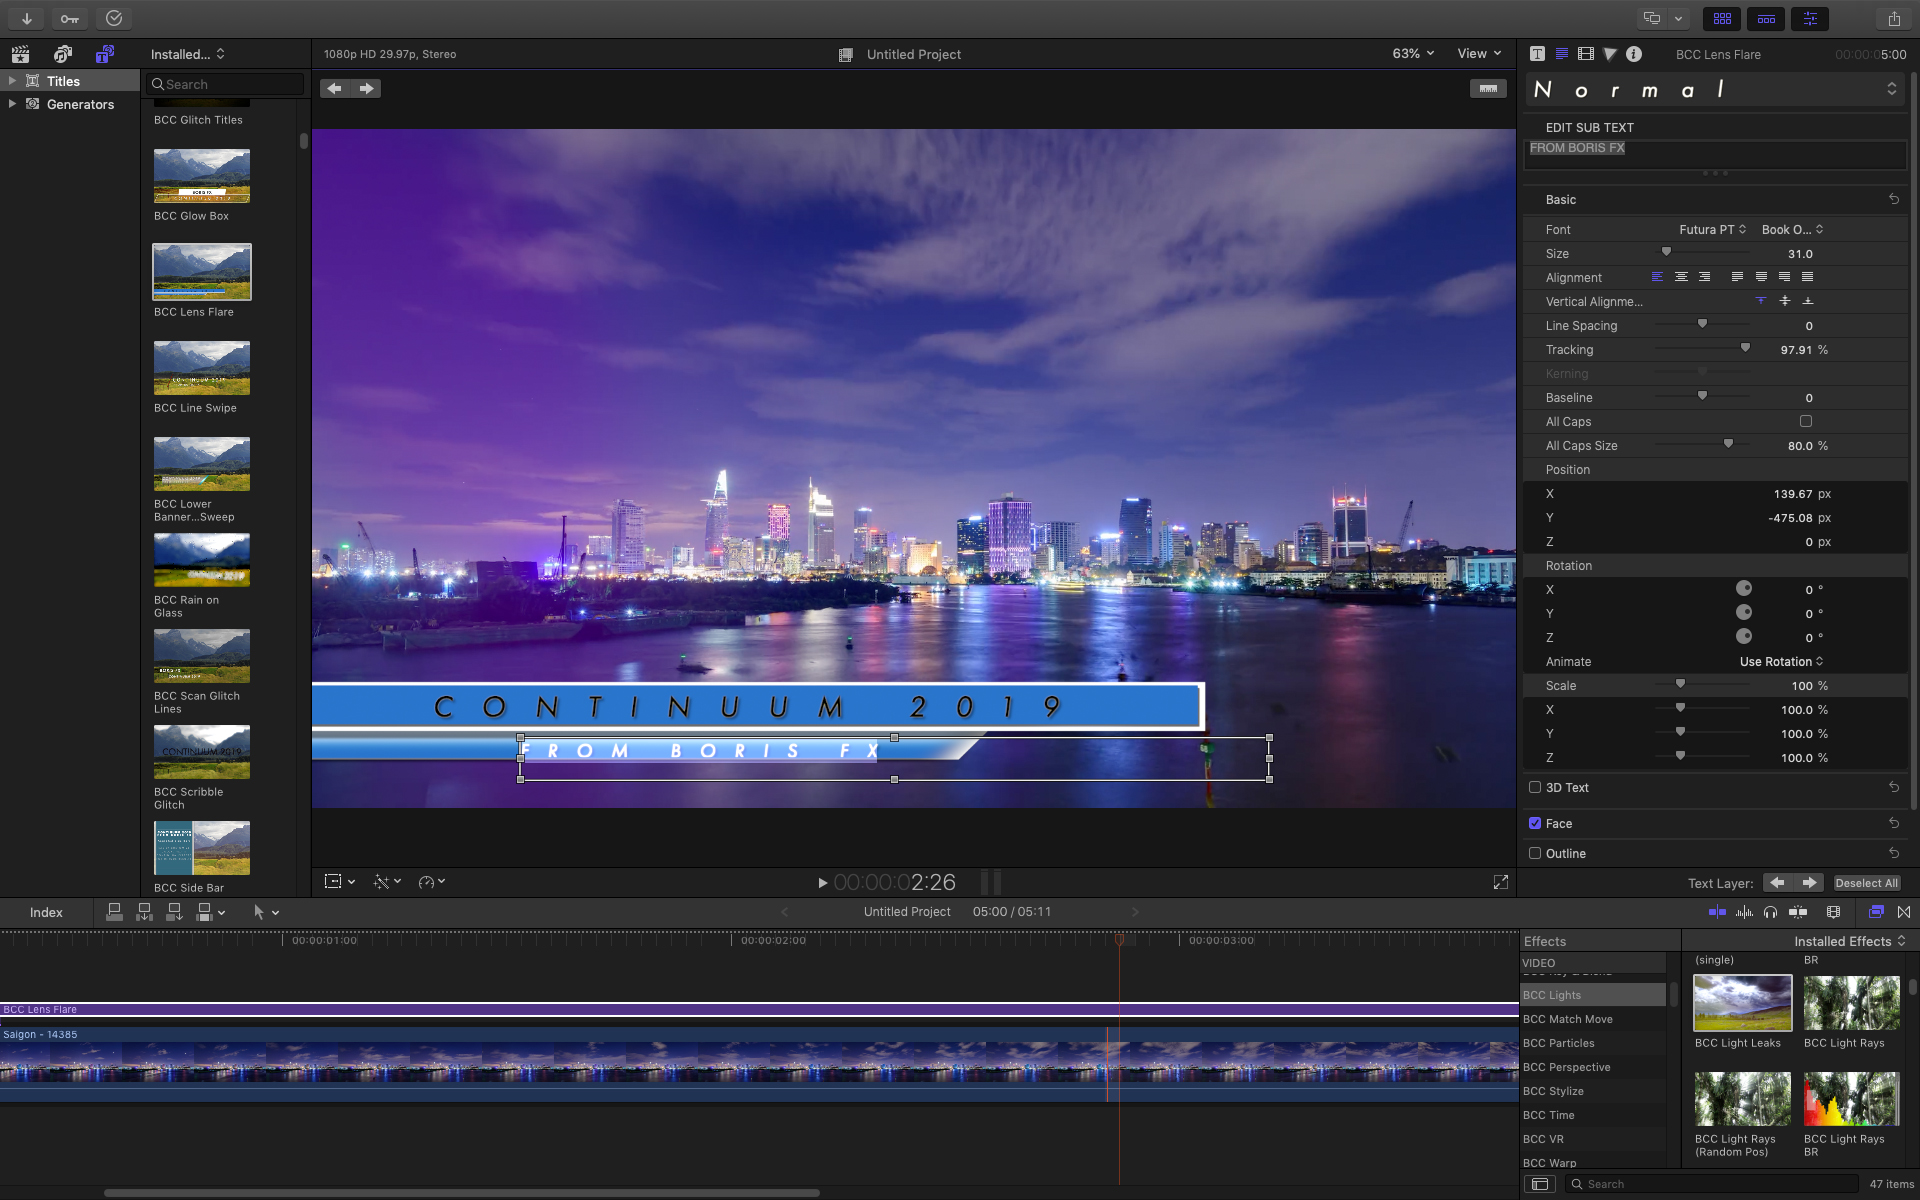Click insert clip edit icon
The width and height of the screenshot is (1920, 1200).
[144, 912]
